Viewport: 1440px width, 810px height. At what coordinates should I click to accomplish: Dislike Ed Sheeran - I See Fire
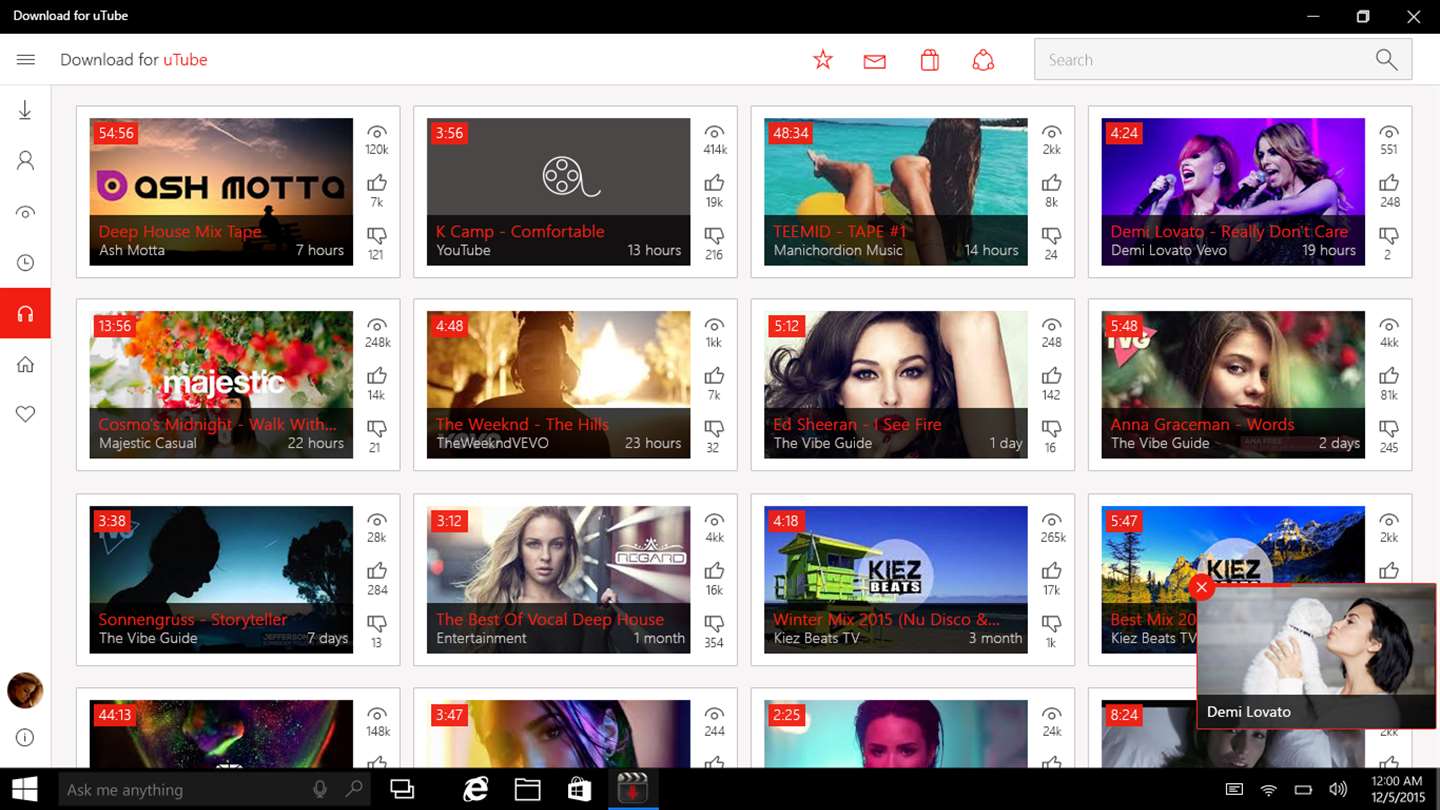point(1051,429)
